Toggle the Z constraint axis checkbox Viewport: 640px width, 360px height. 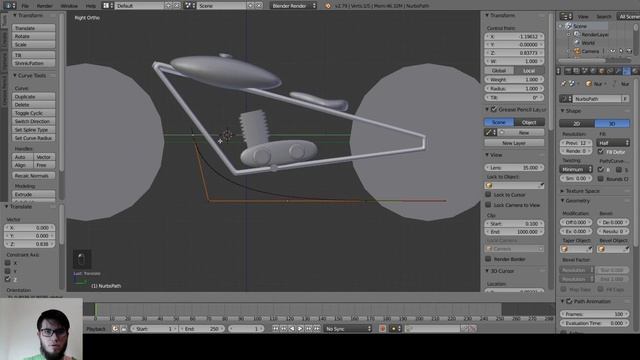tap(8, 279)
